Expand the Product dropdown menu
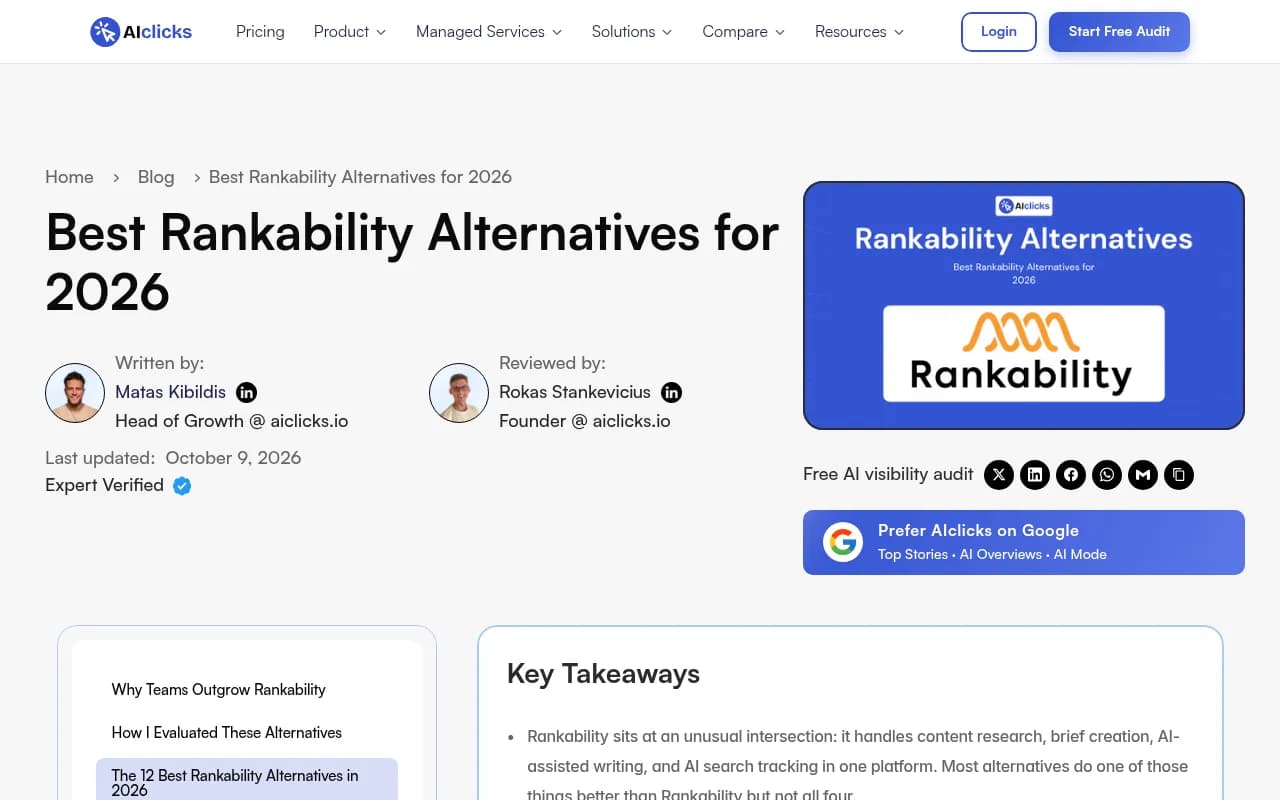 pos(350,32)
